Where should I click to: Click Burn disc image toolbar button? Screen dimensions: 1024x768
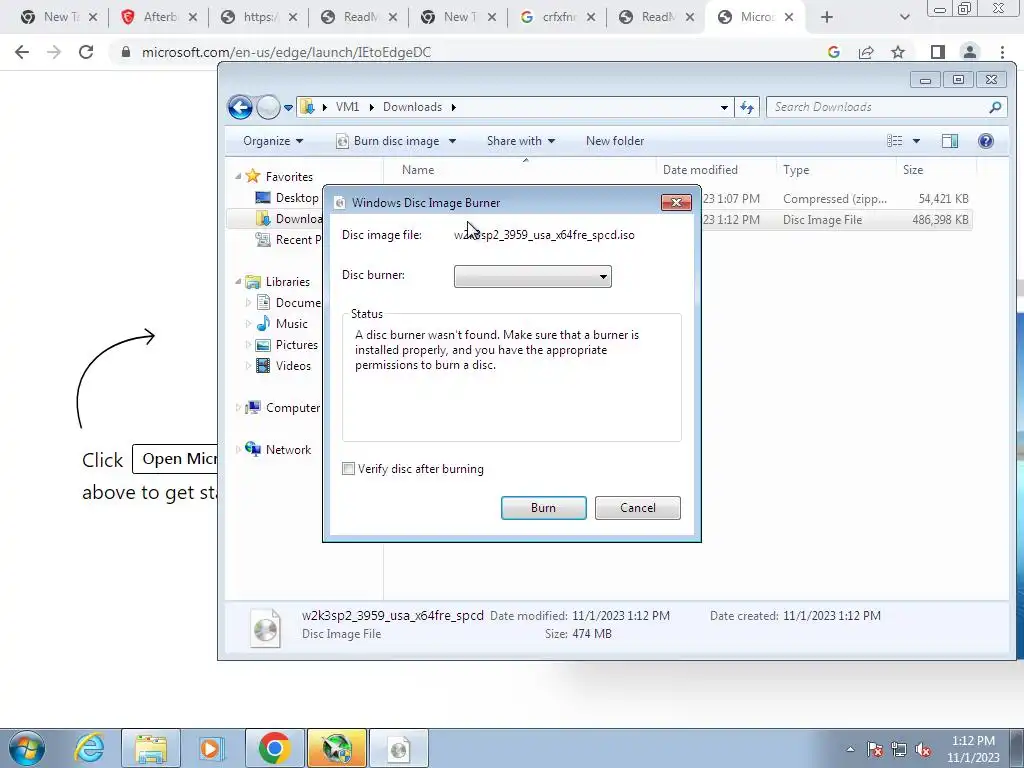pos(387,141)
